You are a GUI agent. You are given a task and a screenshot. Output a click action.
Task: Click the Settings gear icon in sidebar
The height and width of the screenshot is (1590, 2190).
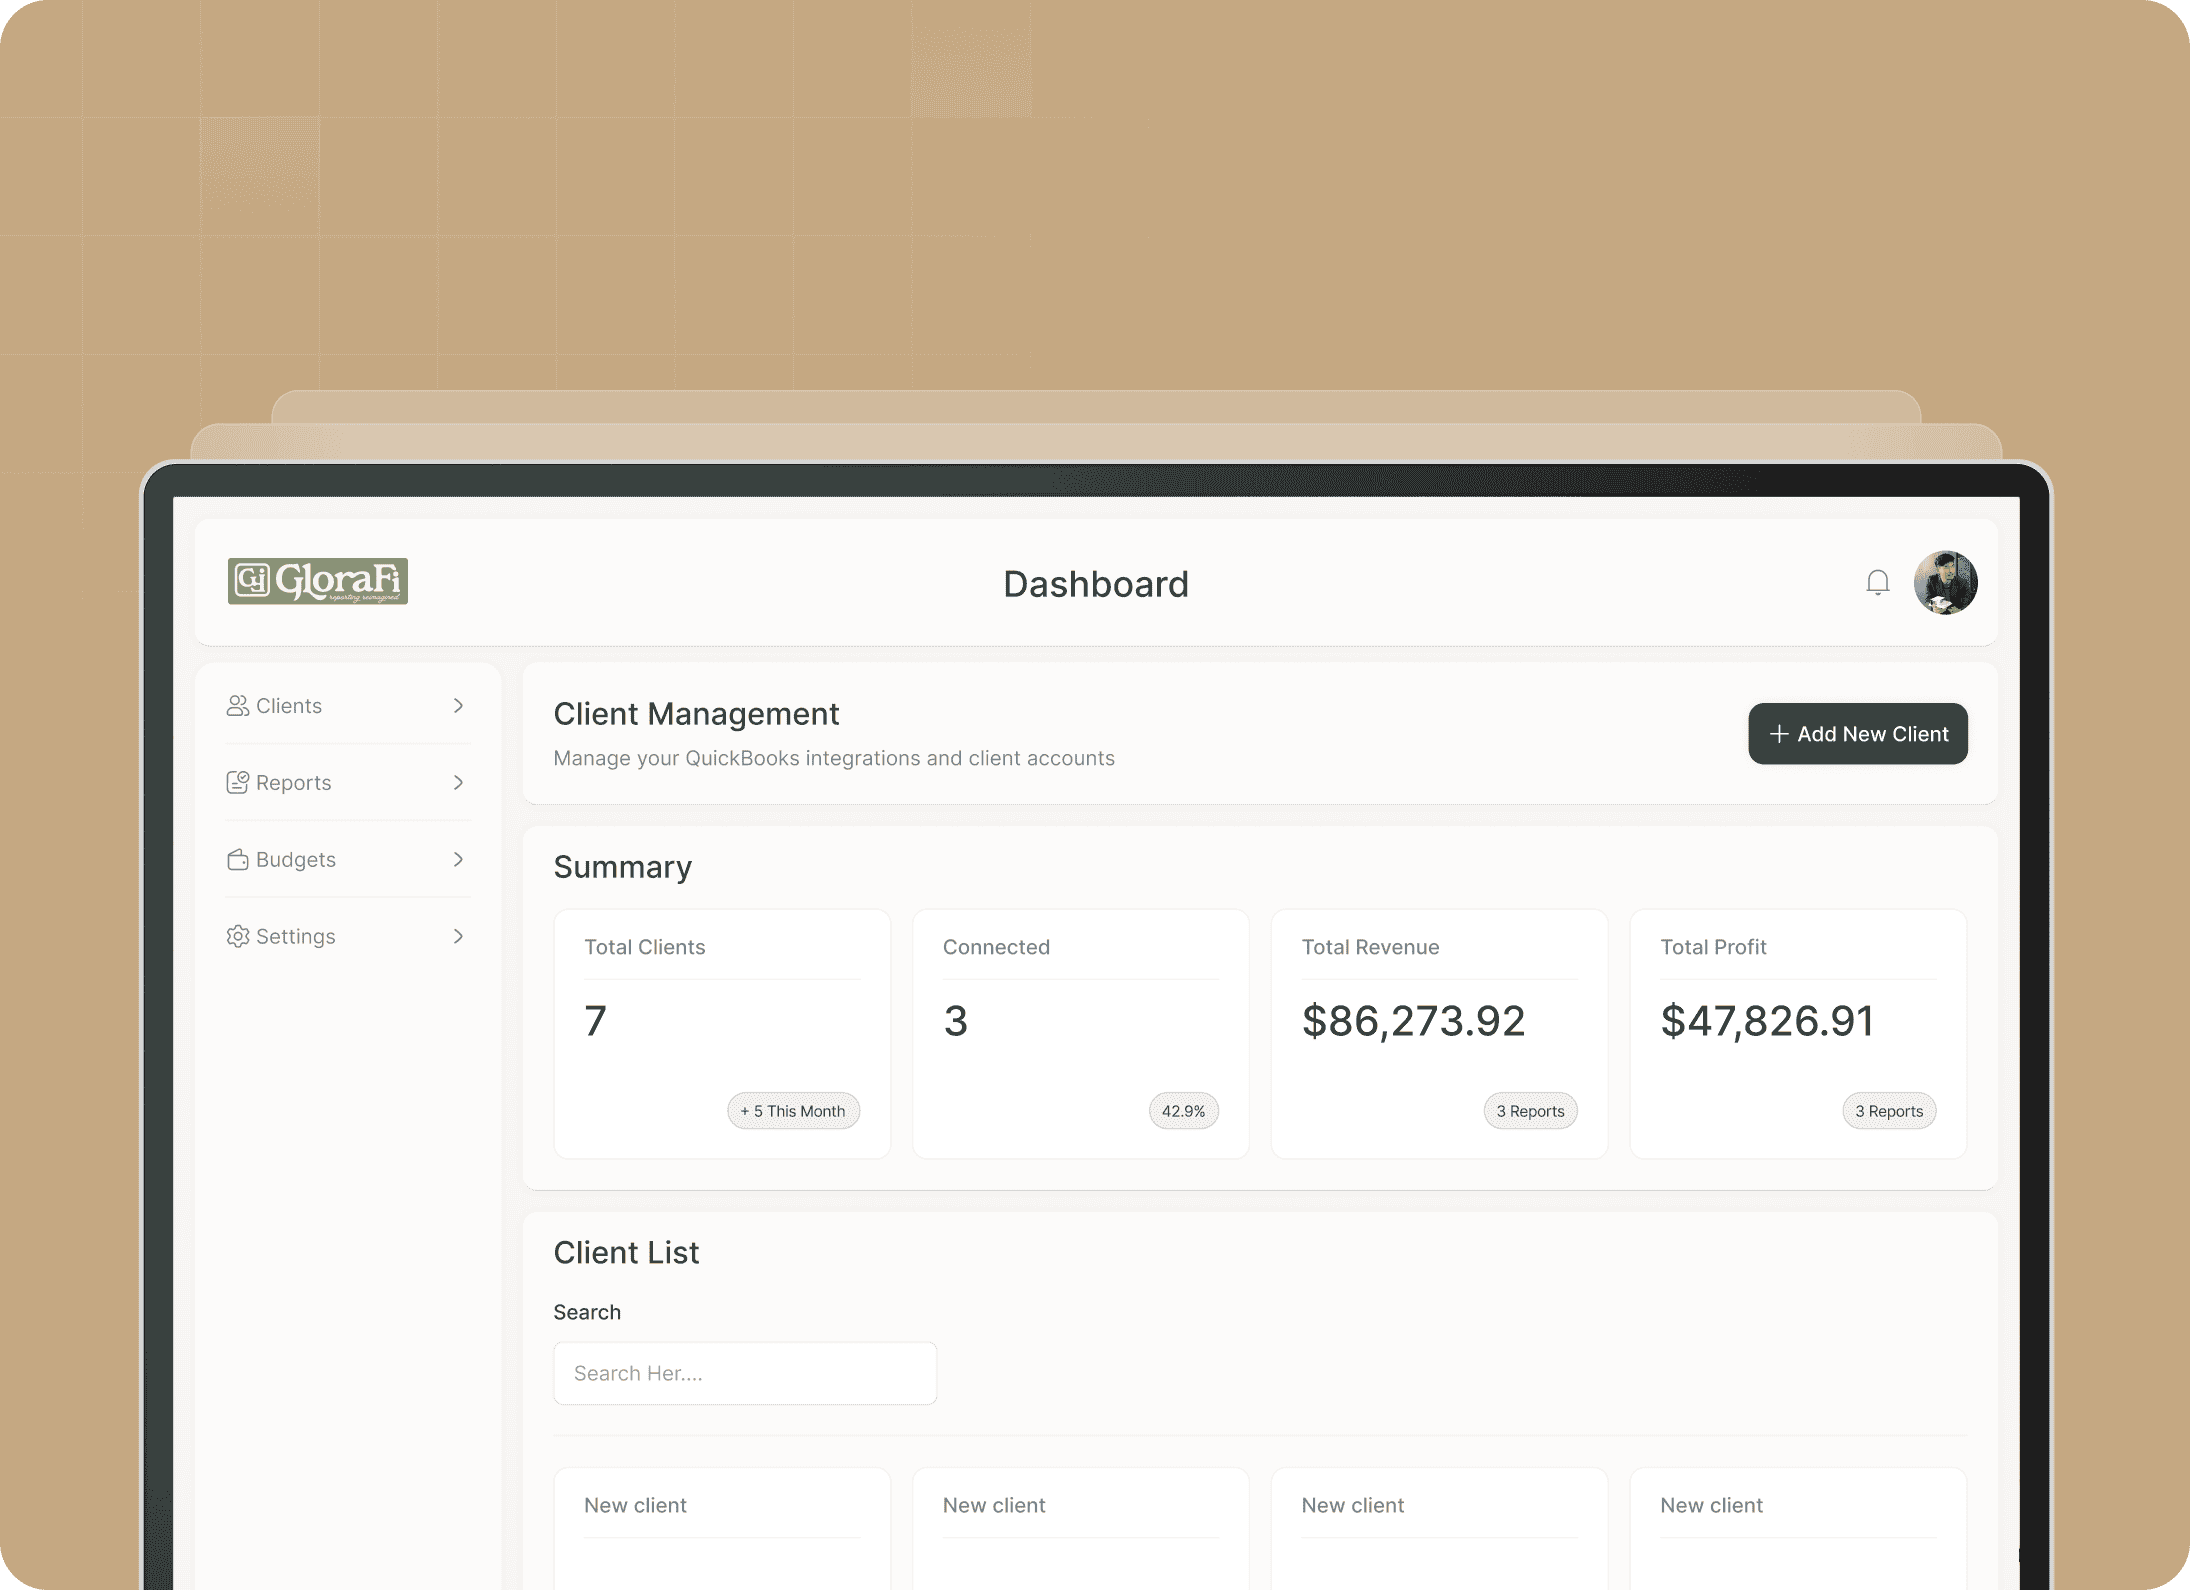pyautogui.click(x=237, y=937)
